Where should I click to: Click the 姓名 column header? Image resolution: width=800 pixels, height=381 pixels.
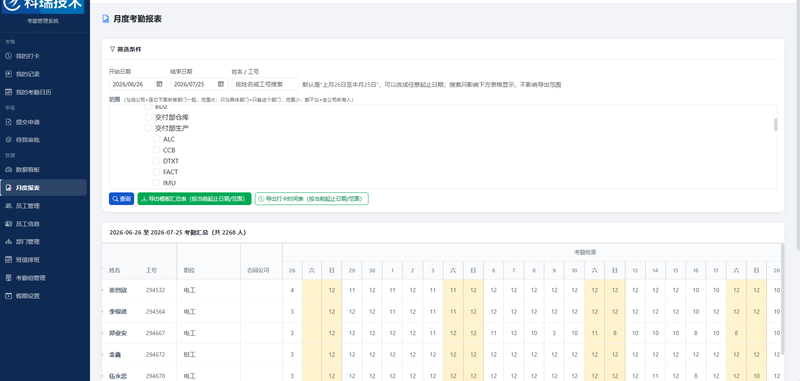point(114,270)
